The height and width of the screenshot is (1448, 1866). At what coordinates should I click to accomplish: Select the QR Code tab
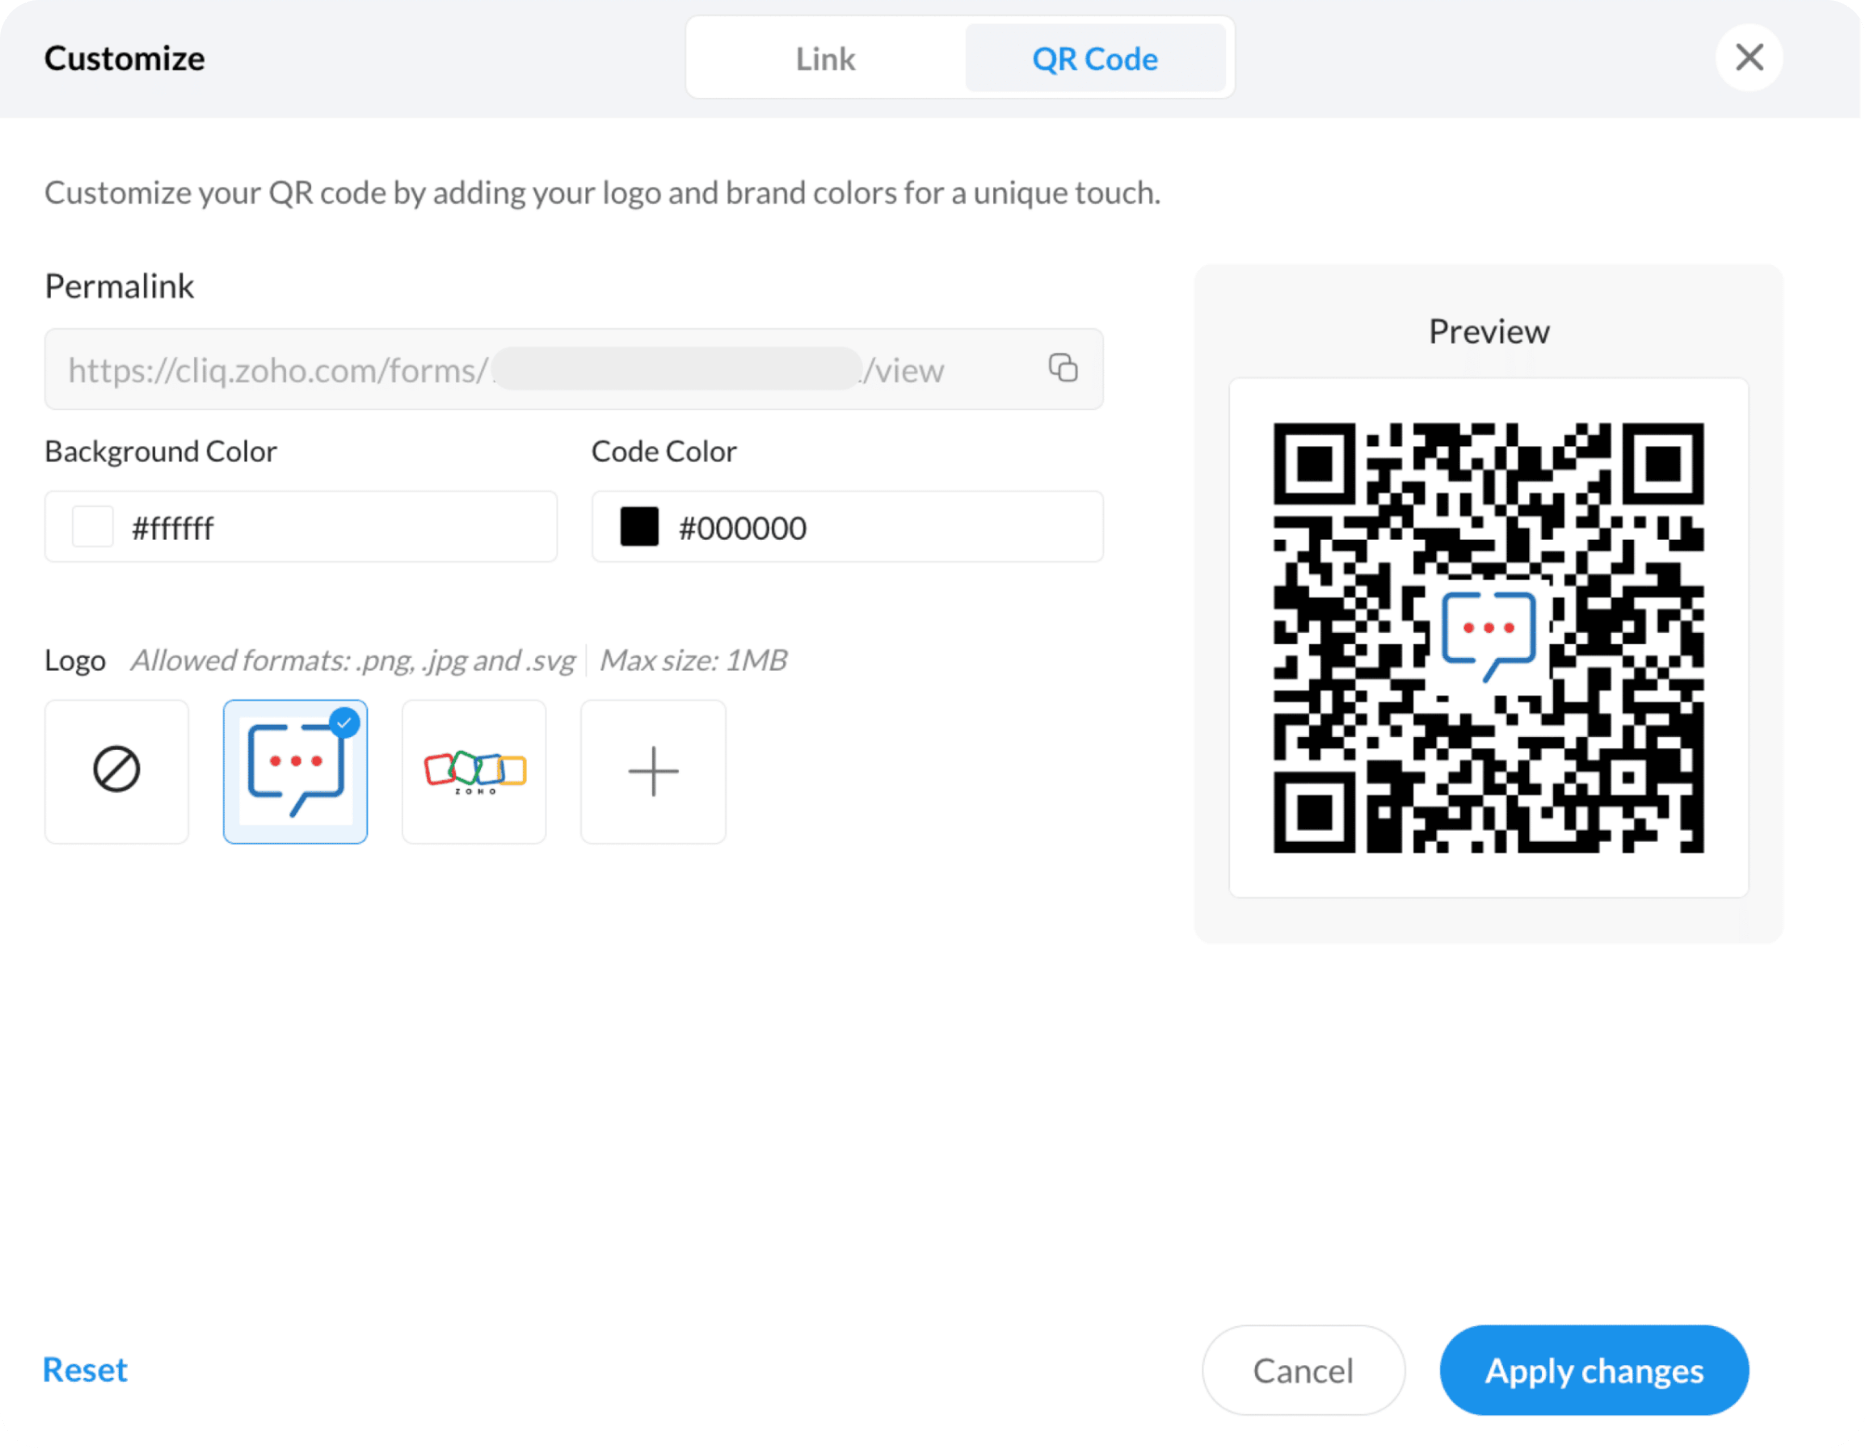[1095, 58]
